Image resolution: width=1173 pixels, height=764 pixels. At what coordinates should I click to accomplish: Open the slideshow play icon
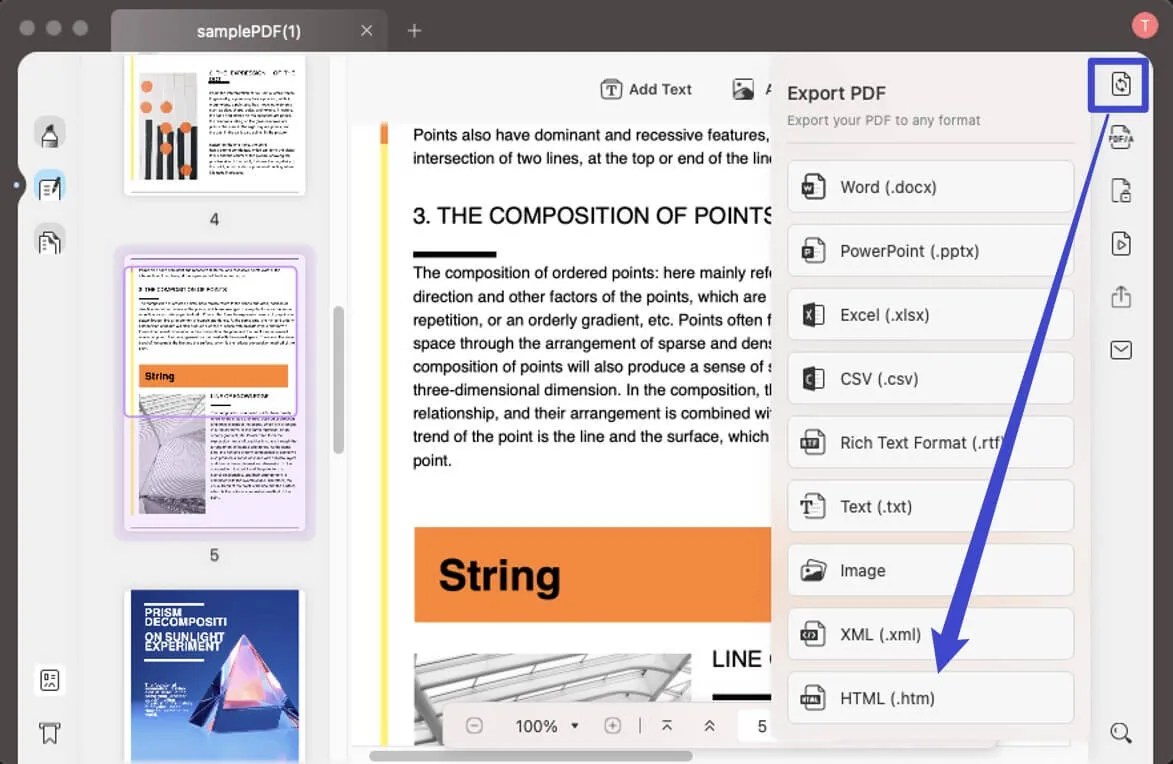click(1121, 244)
